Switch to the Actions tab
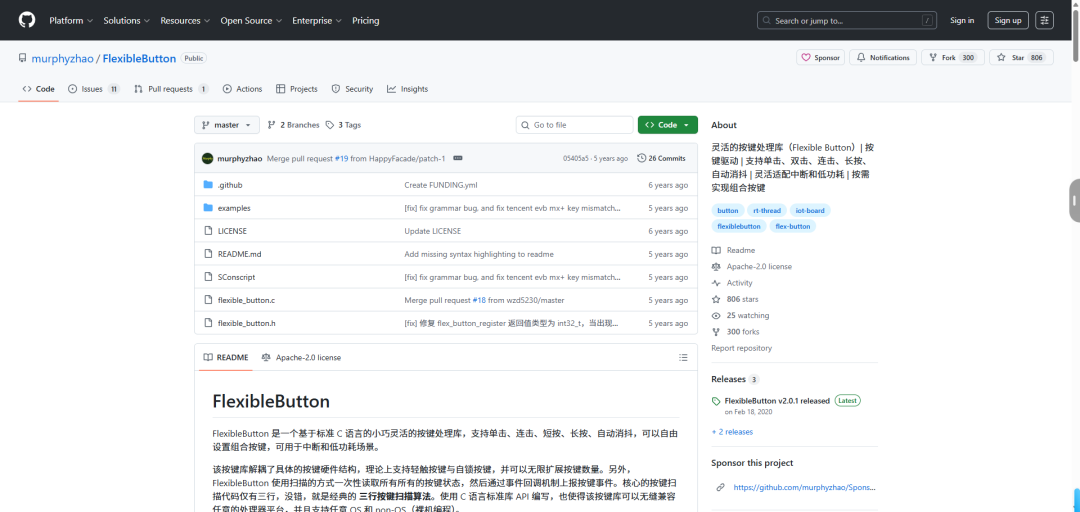Screen dimensions: 1080x512 pos(242,89)
